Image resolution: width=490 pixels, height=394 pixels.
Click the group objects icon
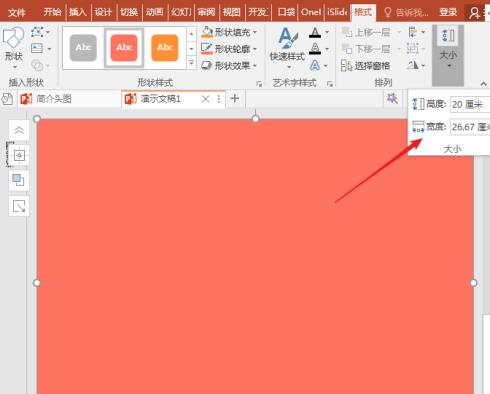coord(413,49)
